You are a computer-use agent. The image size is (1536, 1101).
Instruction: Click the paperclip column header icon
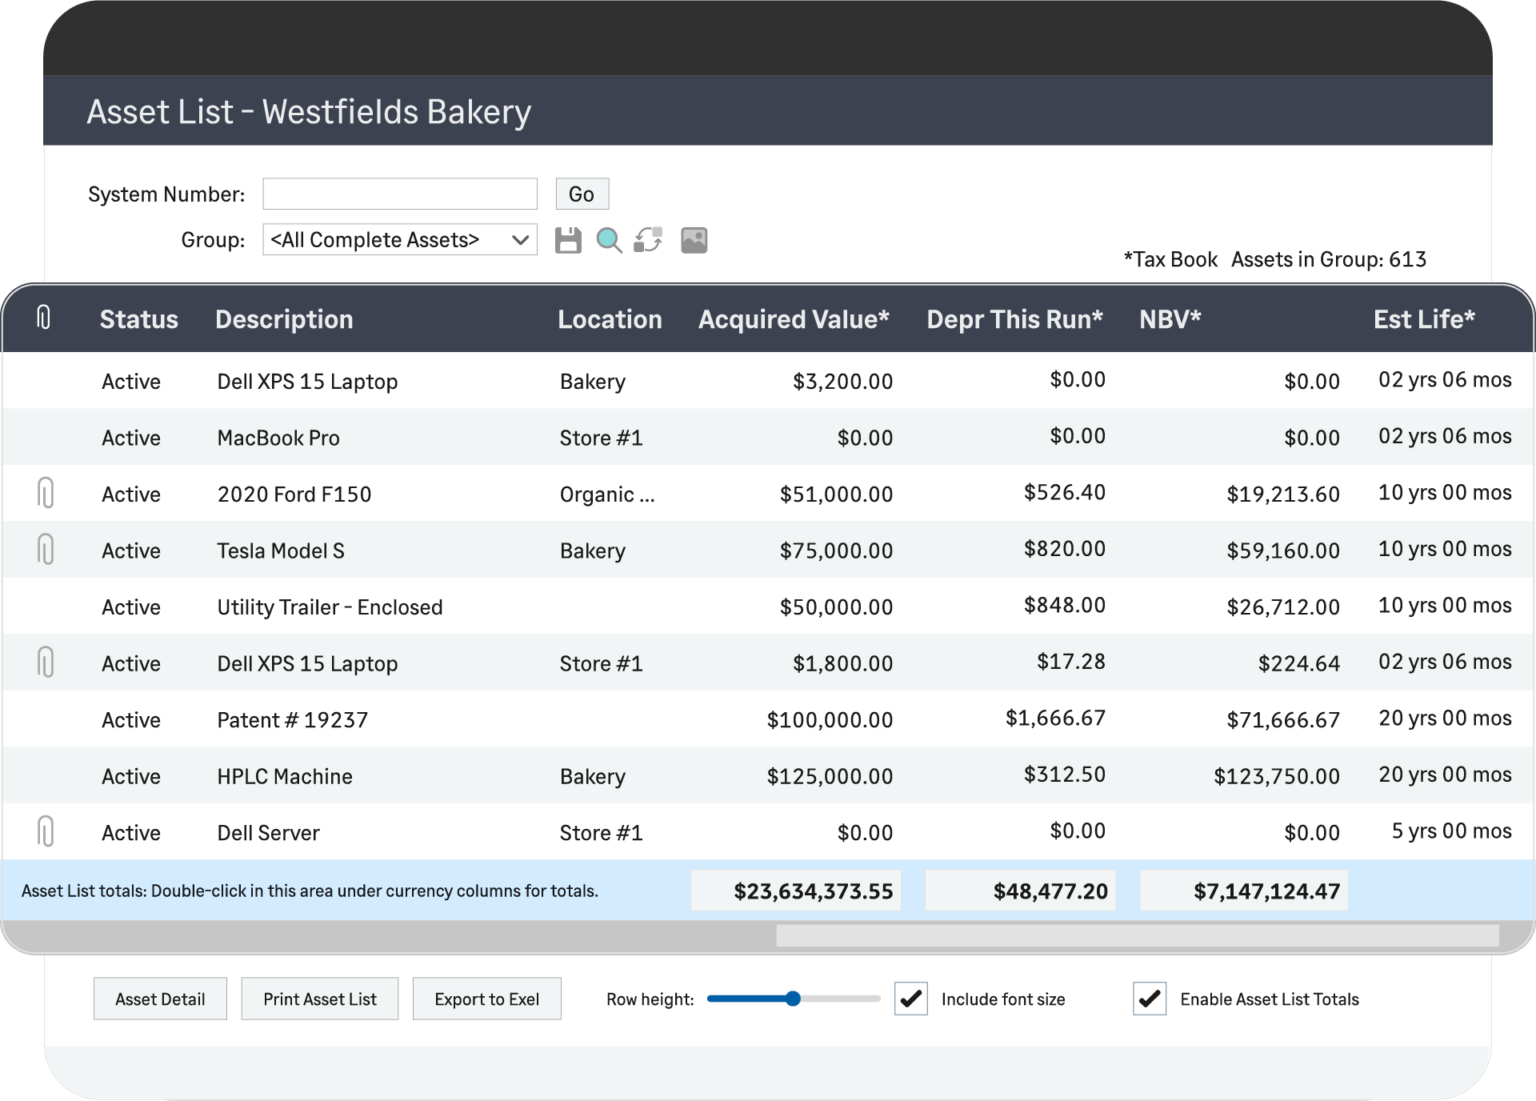click(43, 318)
